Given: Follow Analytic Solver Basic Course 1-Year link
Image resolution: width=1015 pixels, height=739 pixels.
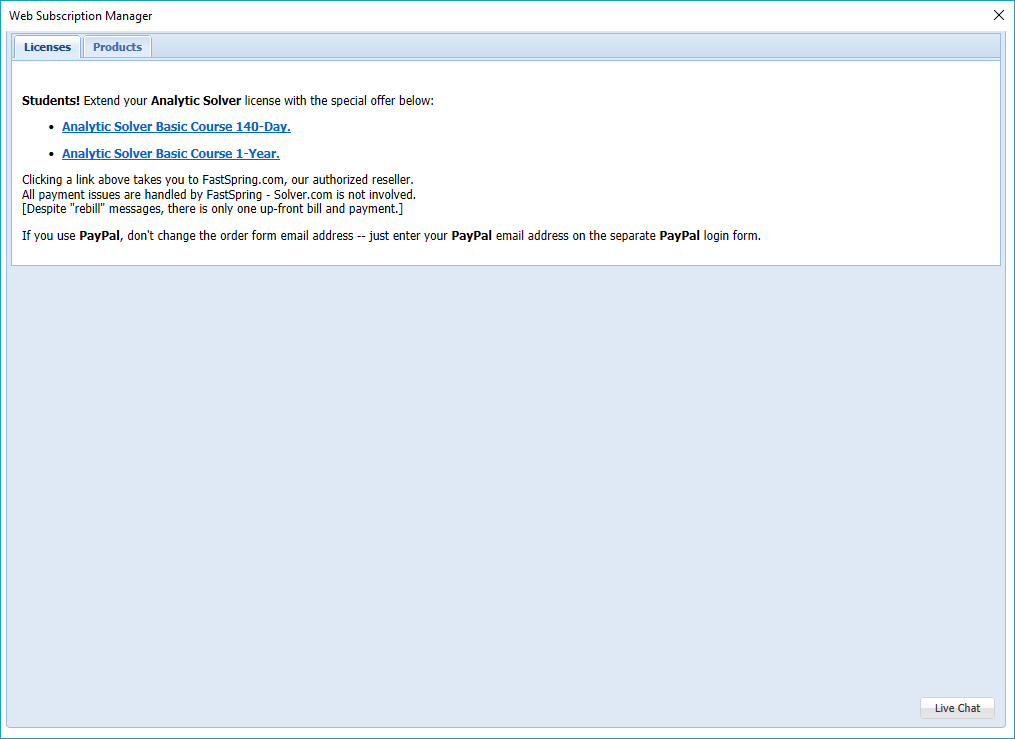Looking at the screenshot, I should coord(171,153).
